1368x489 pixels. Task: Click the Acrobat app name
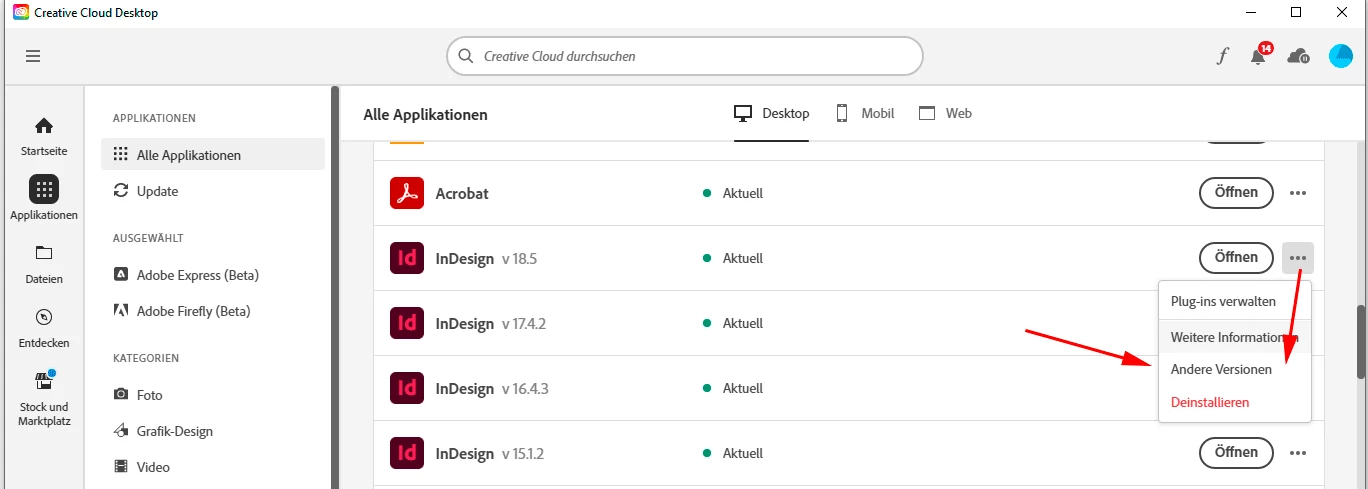pos(462,193)
